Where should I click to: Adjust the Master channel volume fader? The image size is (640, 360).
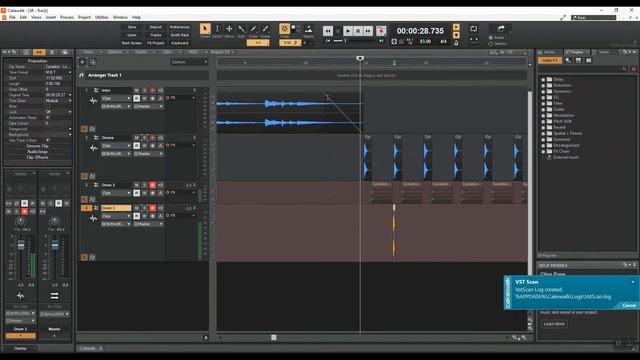(x=55, y=245)
